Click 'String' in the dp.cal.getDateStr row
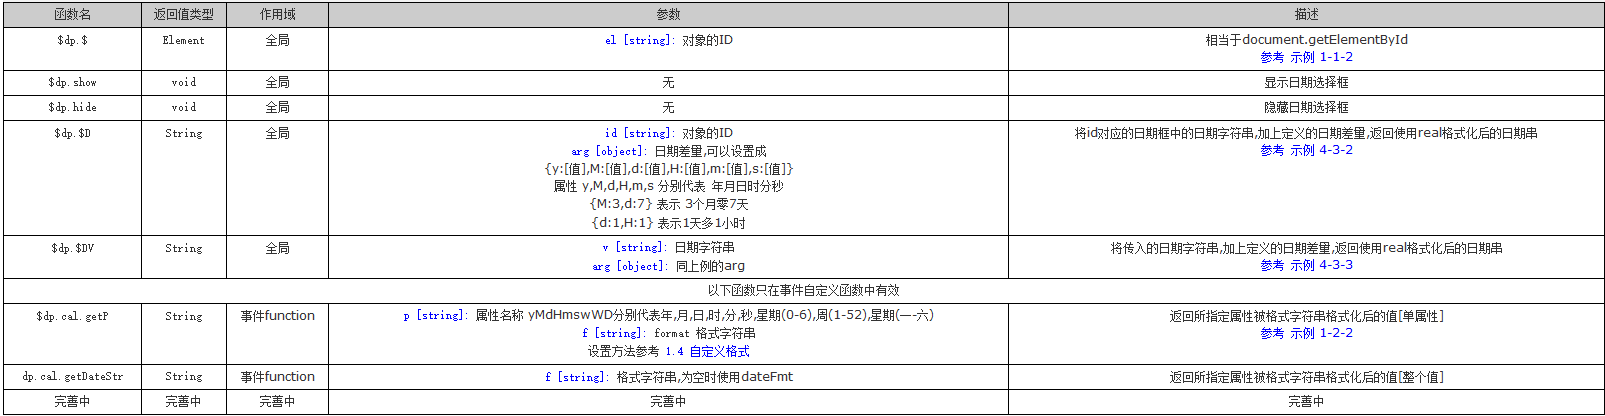 point(184,377)
